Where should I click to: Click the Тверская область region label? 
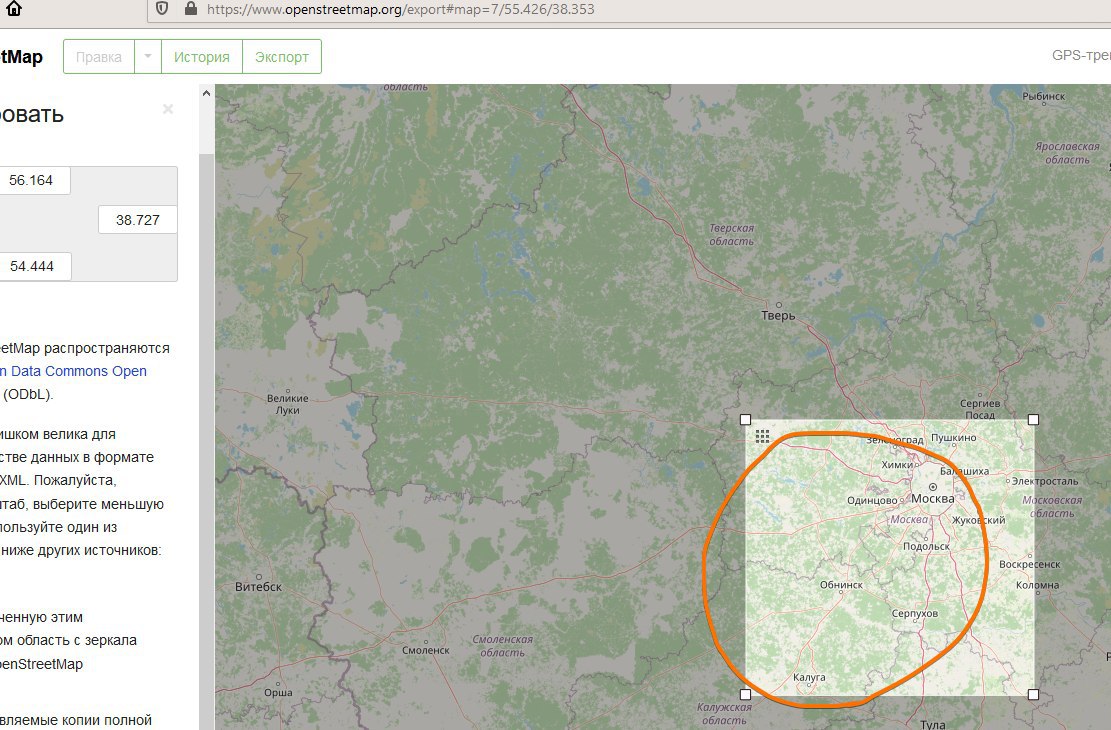click(x=732, y=235)
